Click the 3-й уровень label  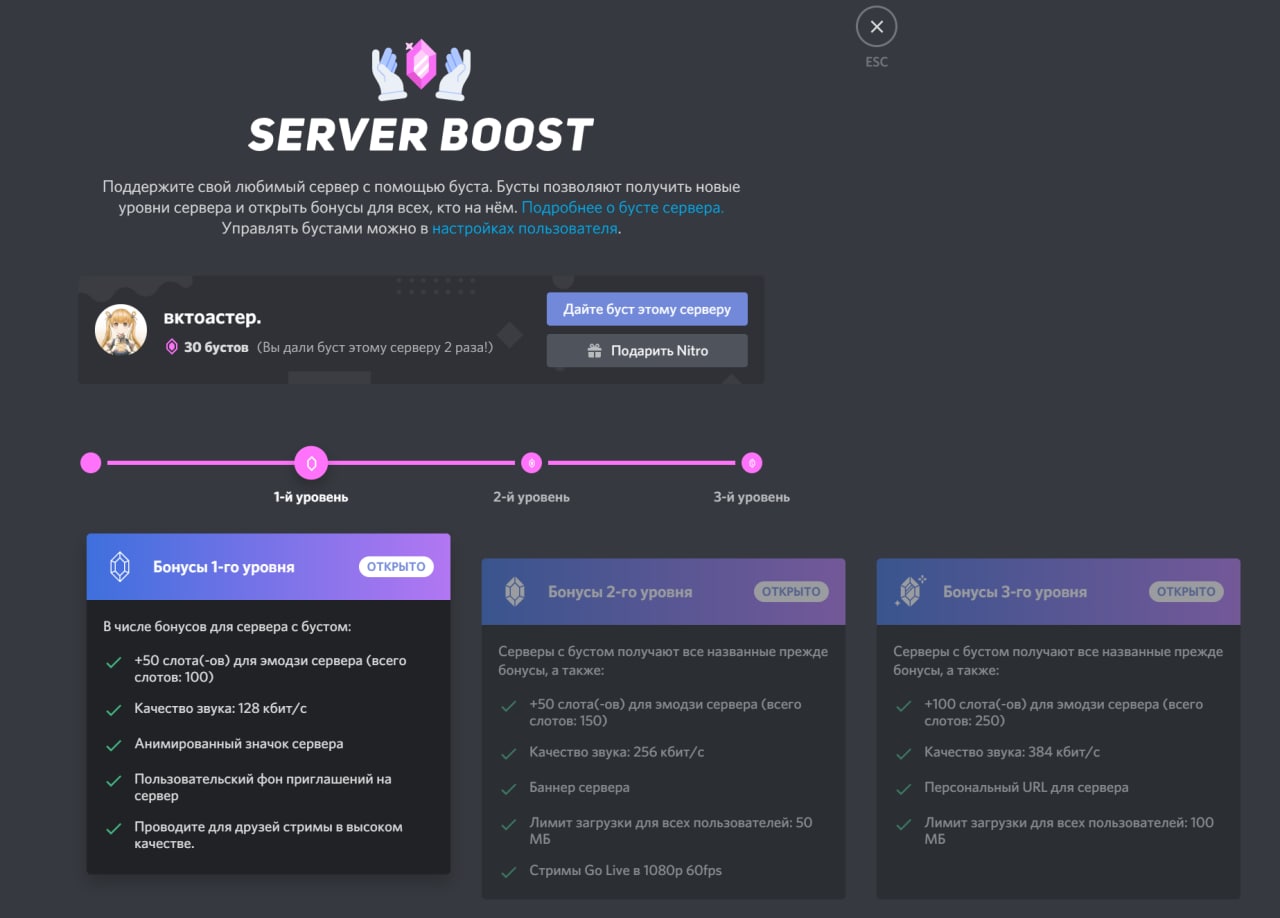pyautogui.click(x=751, y=497)
